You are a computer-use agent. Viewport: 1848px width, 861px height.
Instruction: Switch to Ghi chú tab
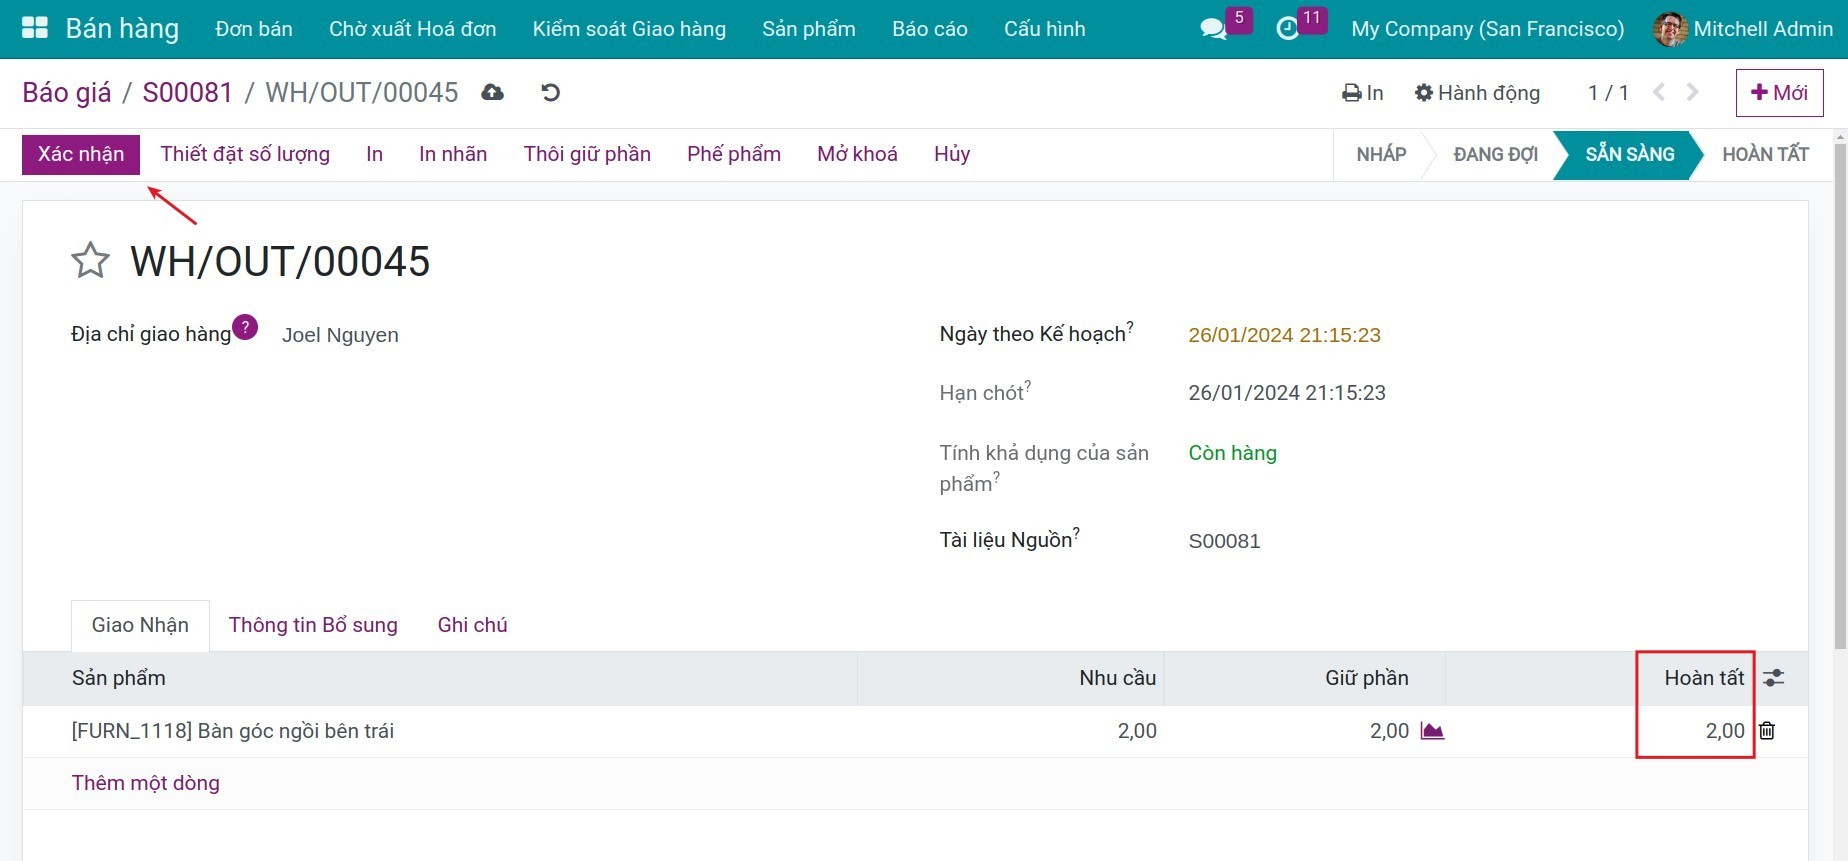(472, 625)
